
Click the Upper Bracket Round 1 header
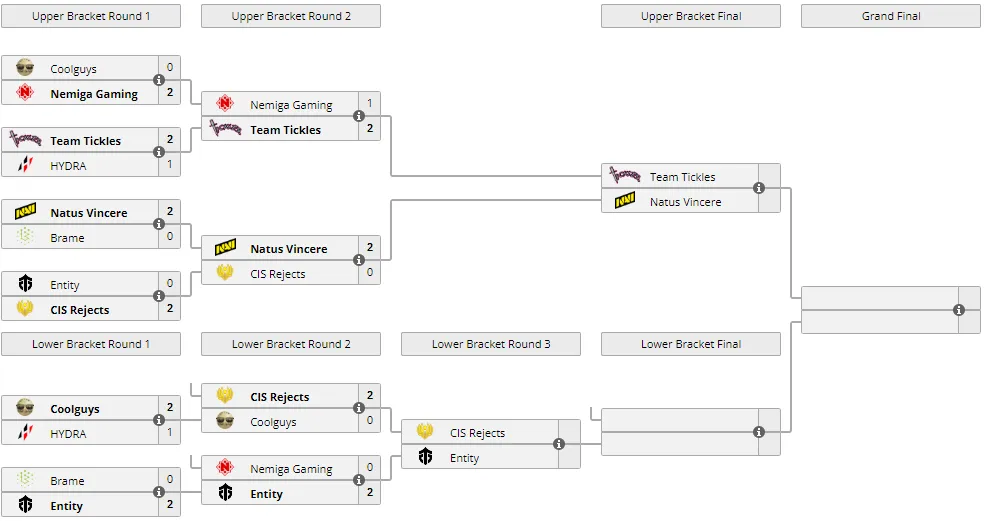tap(91, 16)
